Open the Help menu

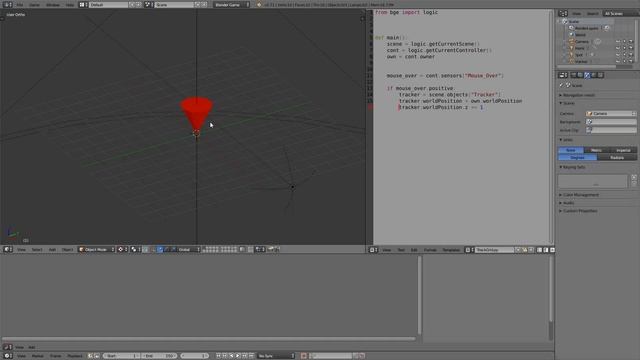[70, 4]
